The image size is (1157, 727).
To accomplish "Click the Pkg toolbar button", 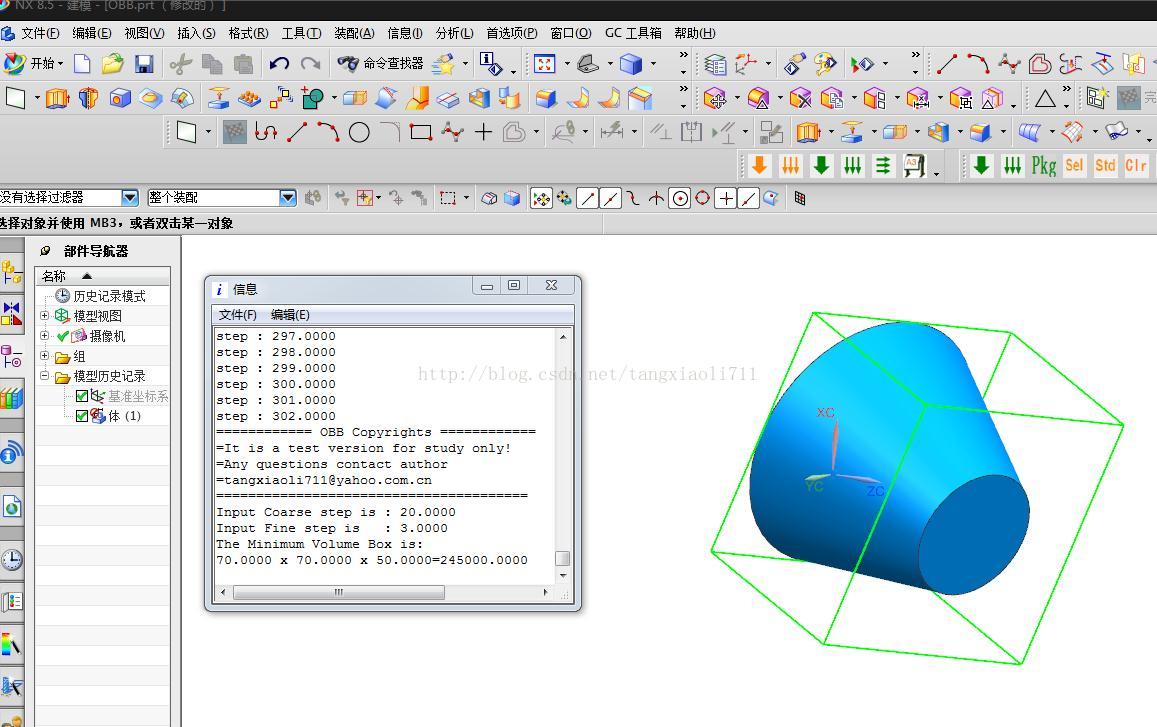I will click(x=1043, y=165).
